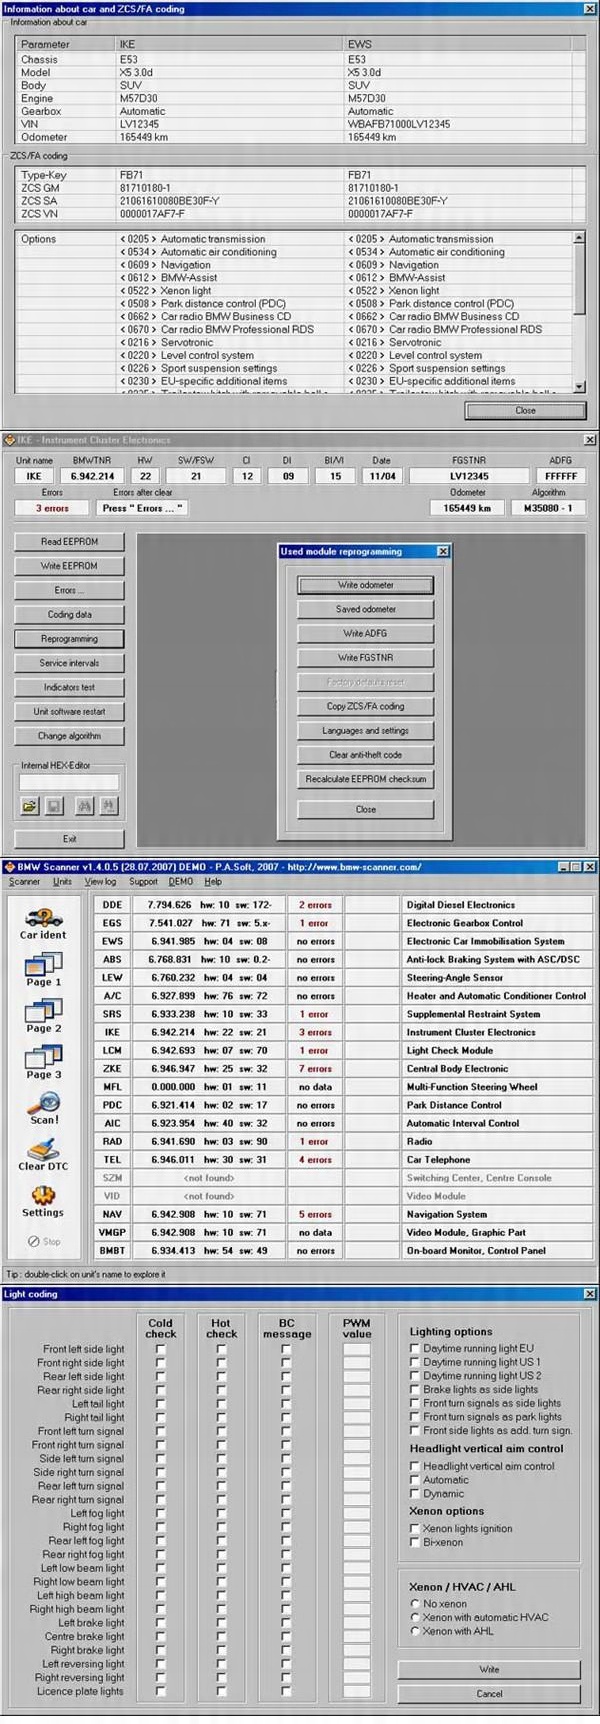Screen dimensions: 600x1724
Task: Click Write EEPROM button
Action: click(69, 566)
